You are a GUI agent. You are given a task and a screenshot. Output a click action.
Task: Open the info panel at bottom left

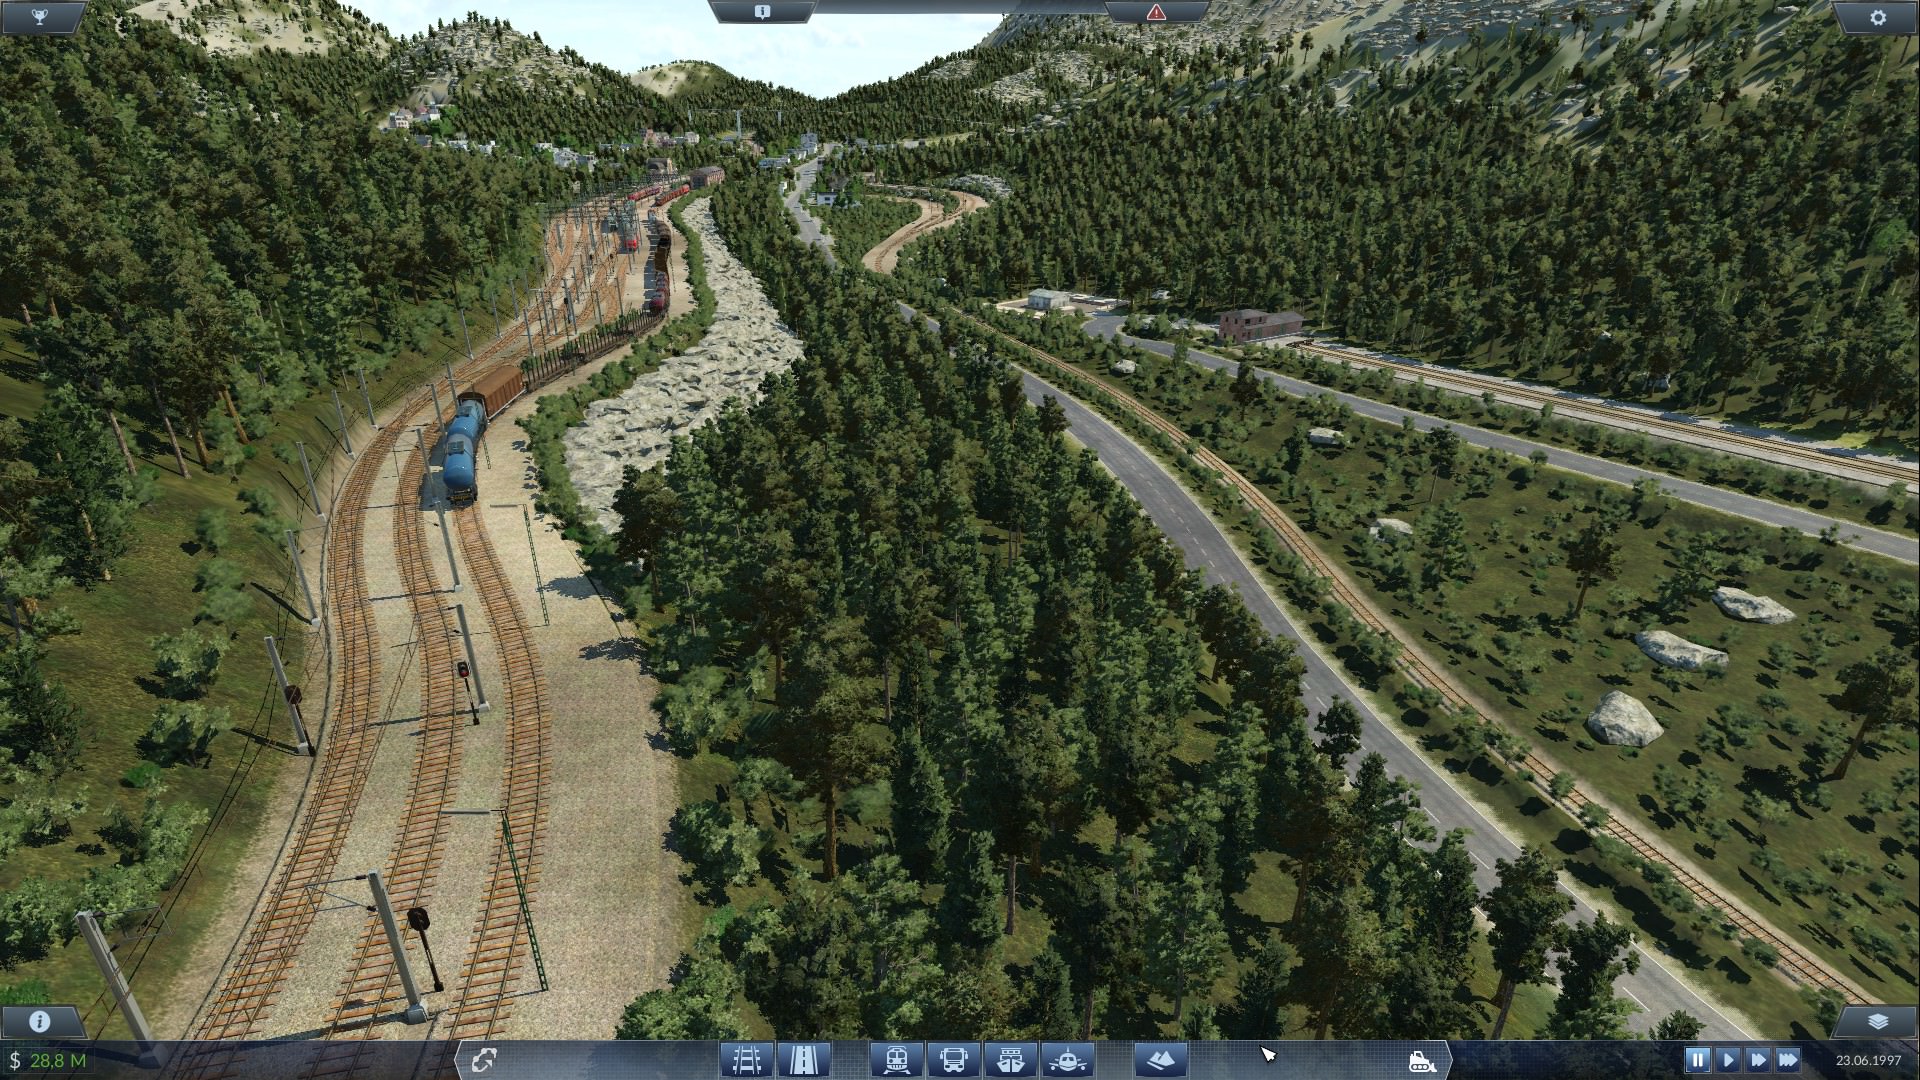[40, 1021]
